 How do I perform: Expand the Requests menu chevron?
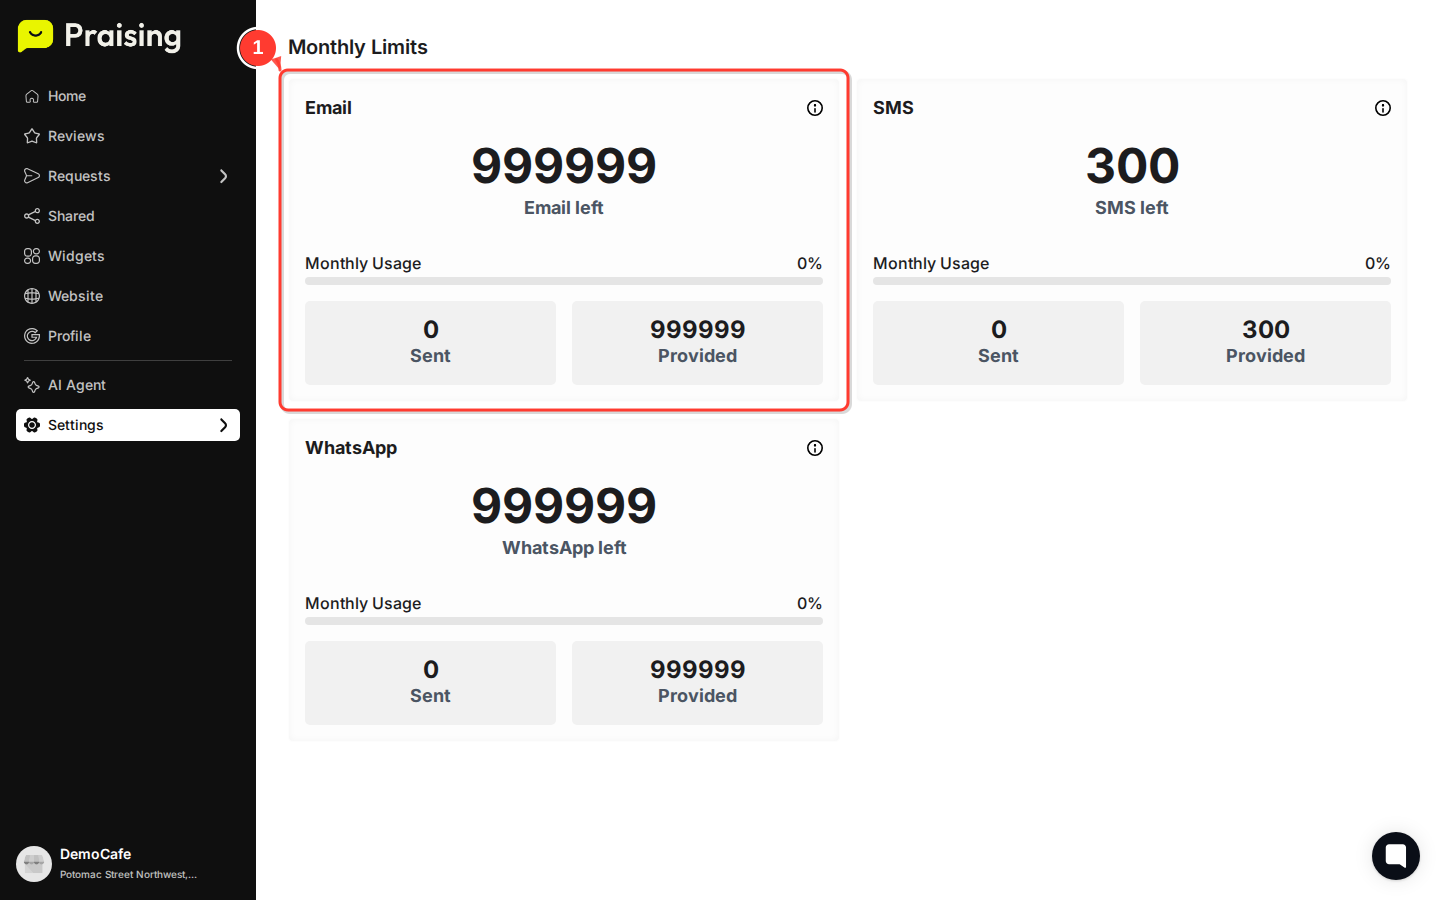225,176
